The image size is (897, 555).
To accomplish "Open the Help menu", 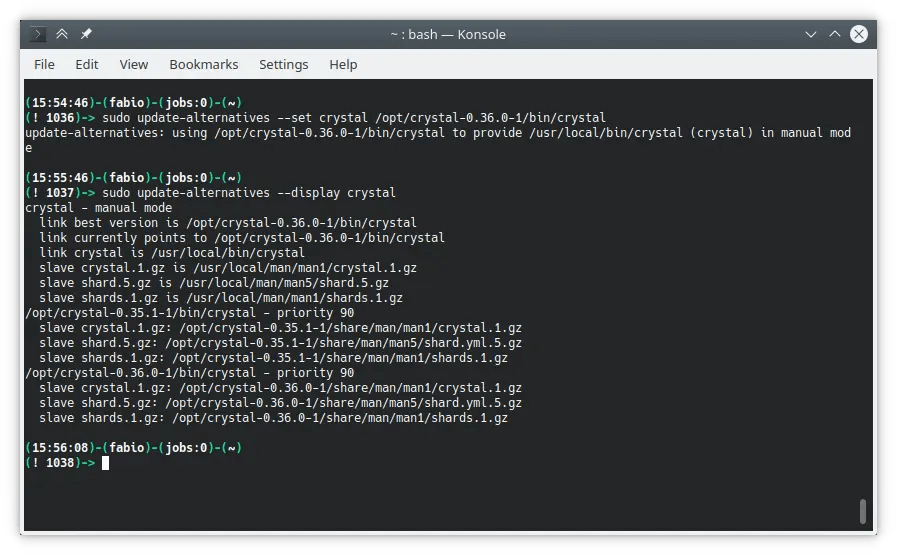I will click(x=343, y=65).
